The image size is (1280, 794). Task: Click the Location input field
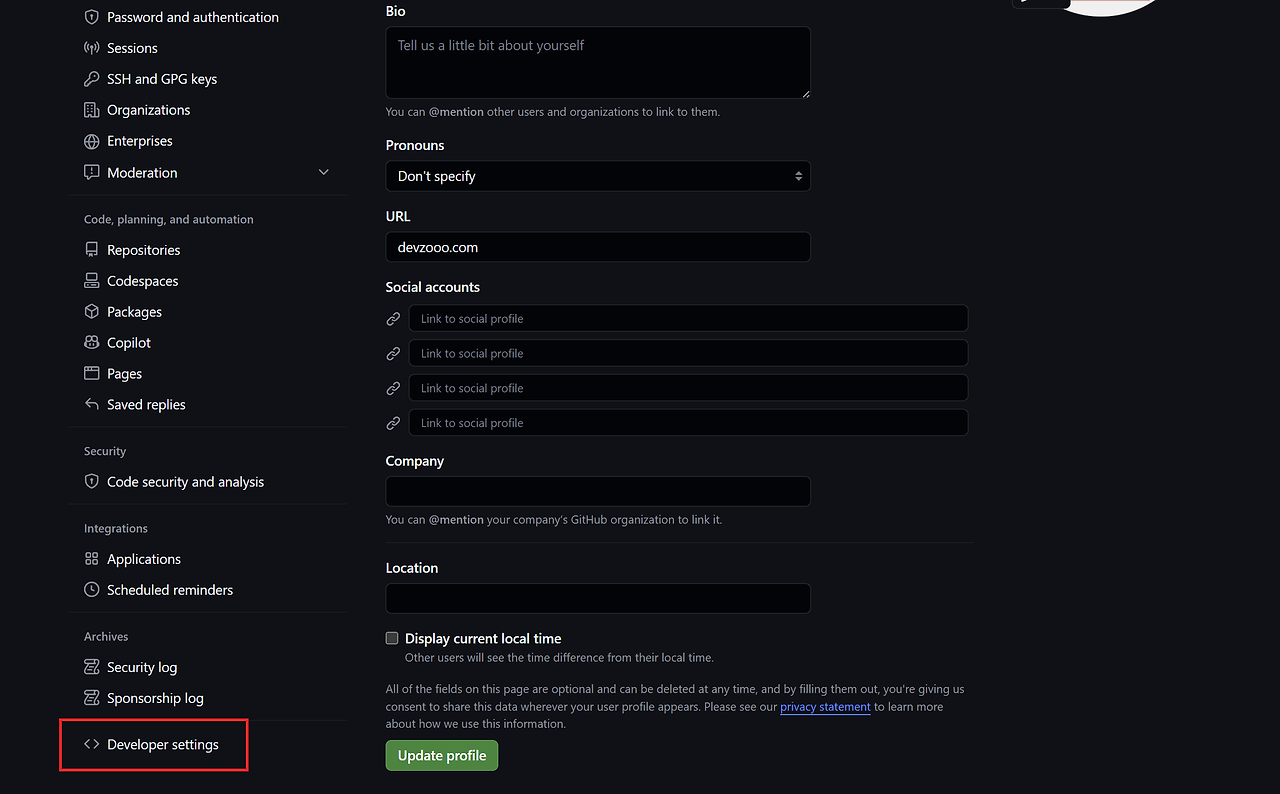(597, 598)
